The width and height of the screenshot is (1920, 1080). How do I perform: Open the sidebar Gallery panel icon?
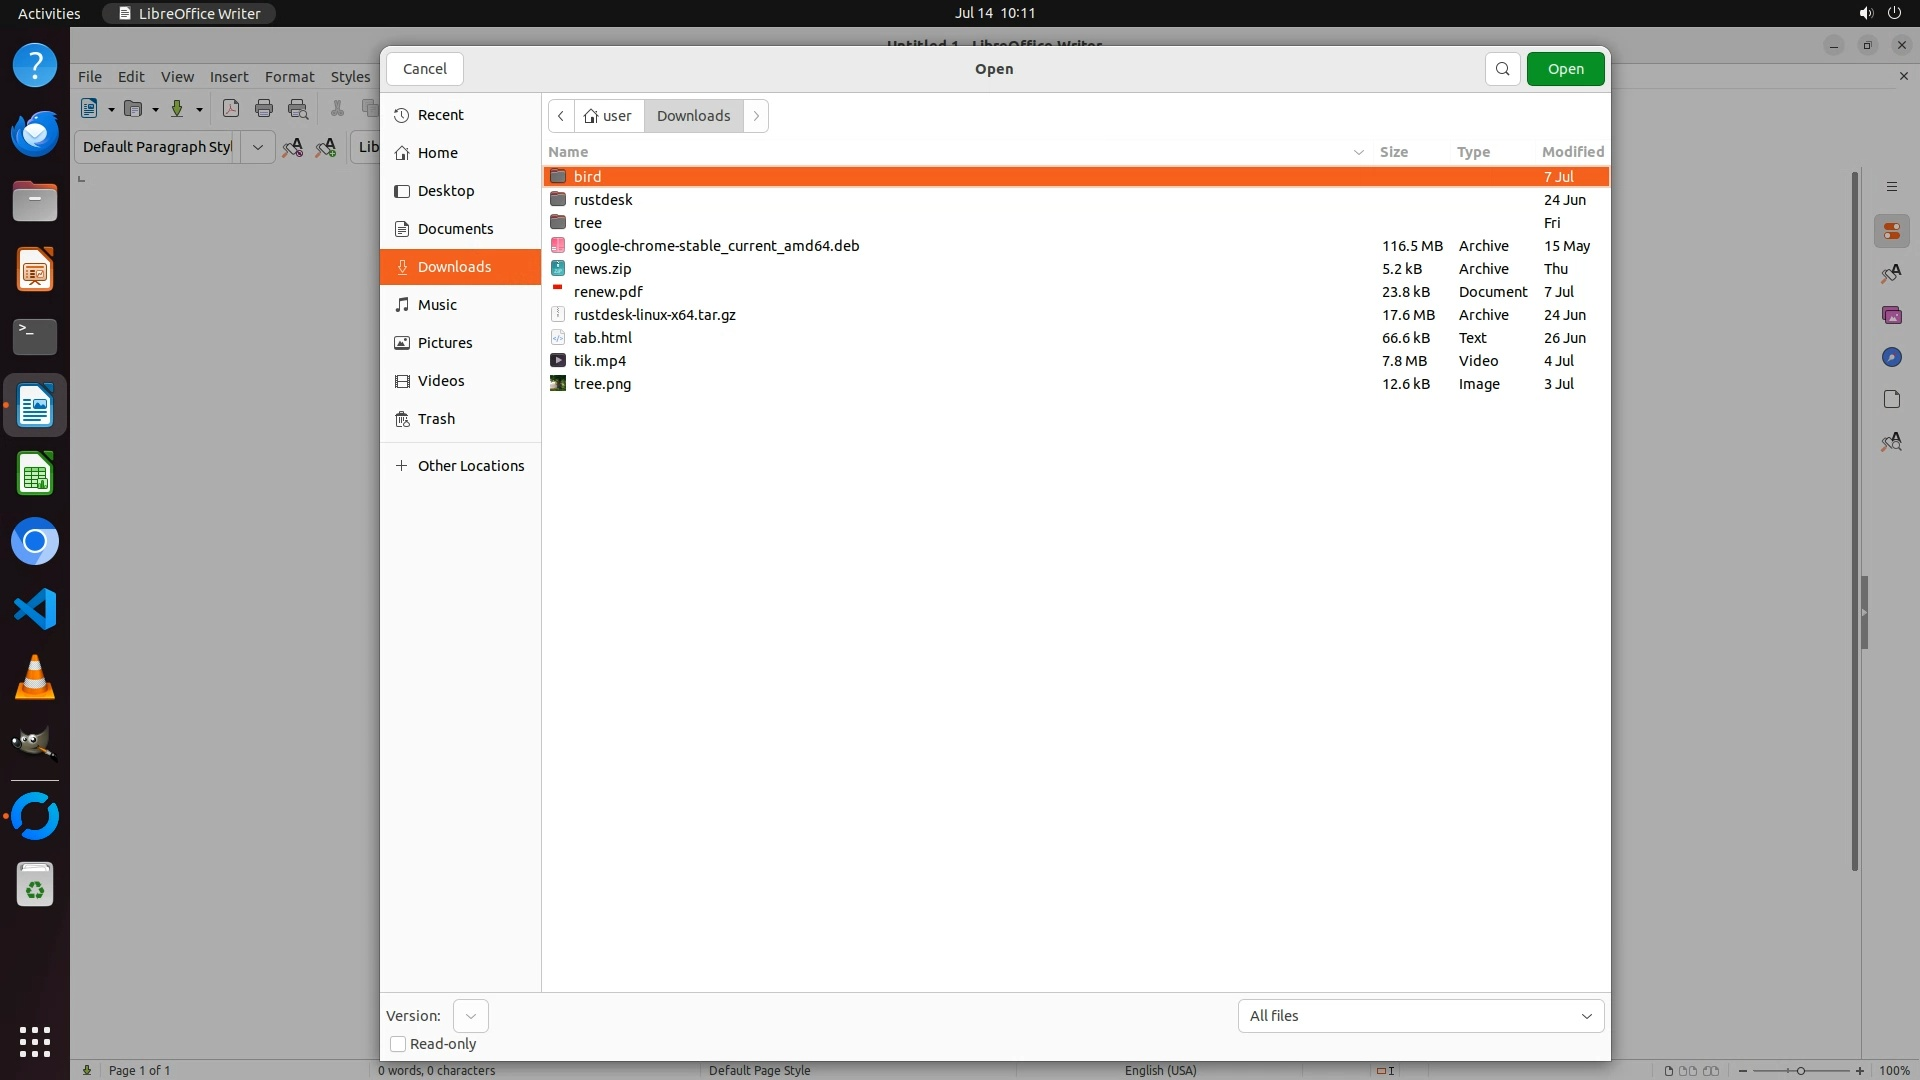tap(1891, 316)
